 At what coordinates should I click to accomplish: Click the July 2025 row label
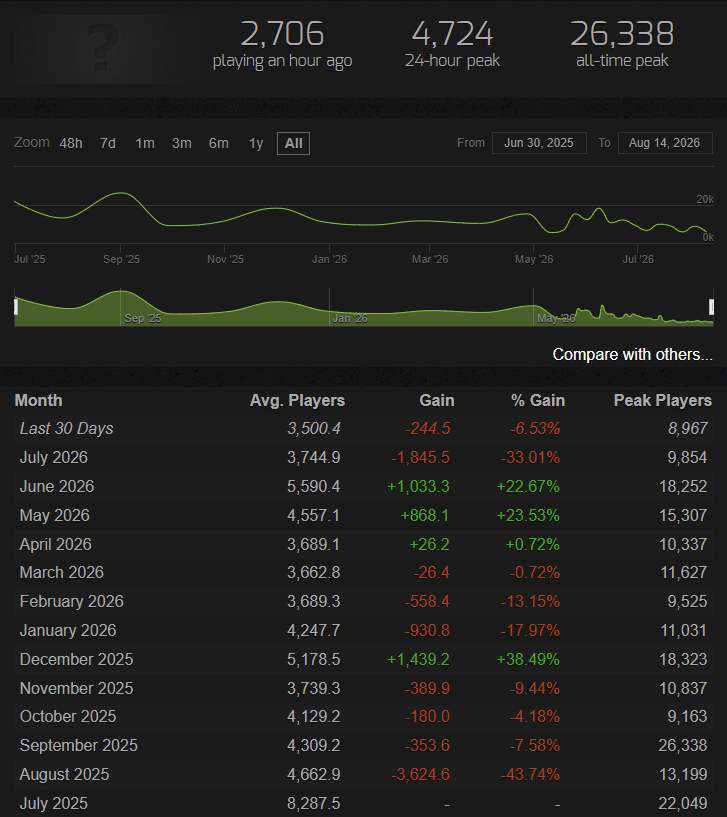point(54,803)
